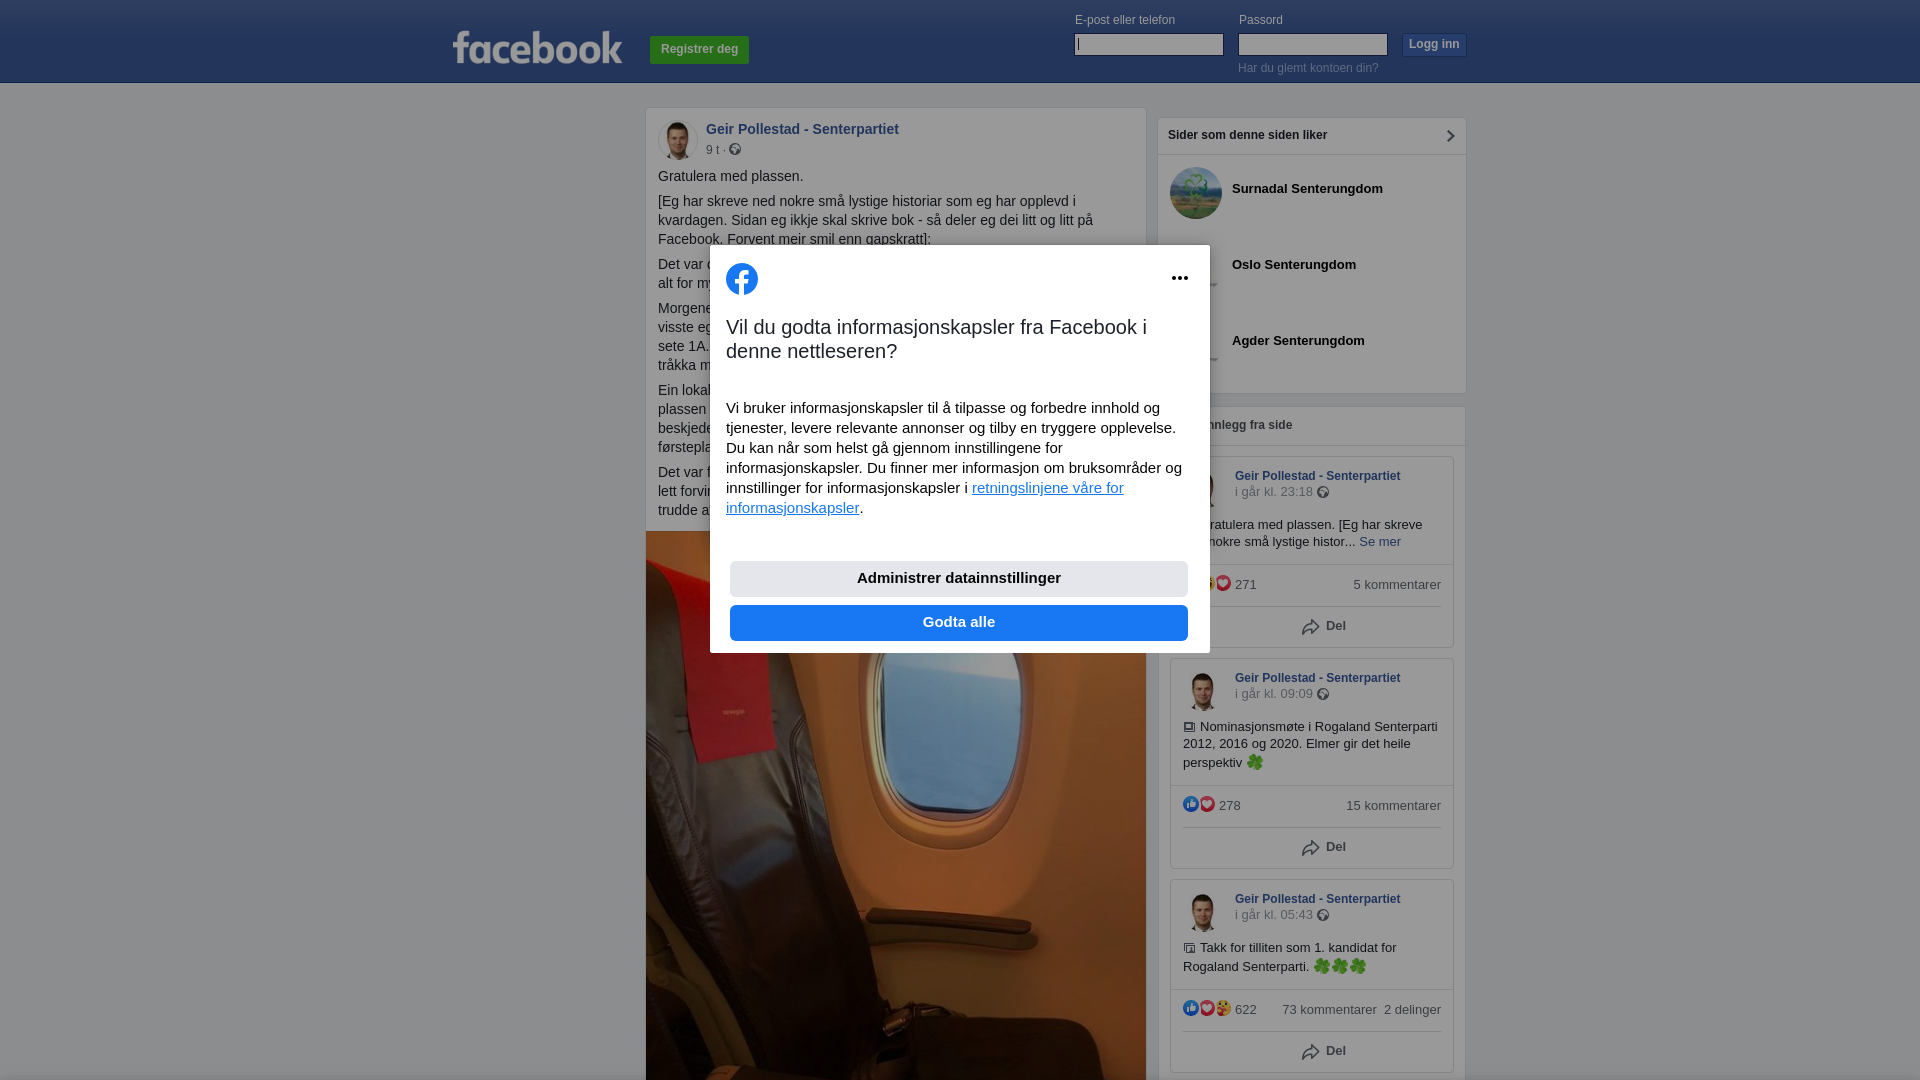Click the Facebook logo in header
The height and width of the screenshot is (1080, 1920).
pyautogui.click(x=537, y=47)
